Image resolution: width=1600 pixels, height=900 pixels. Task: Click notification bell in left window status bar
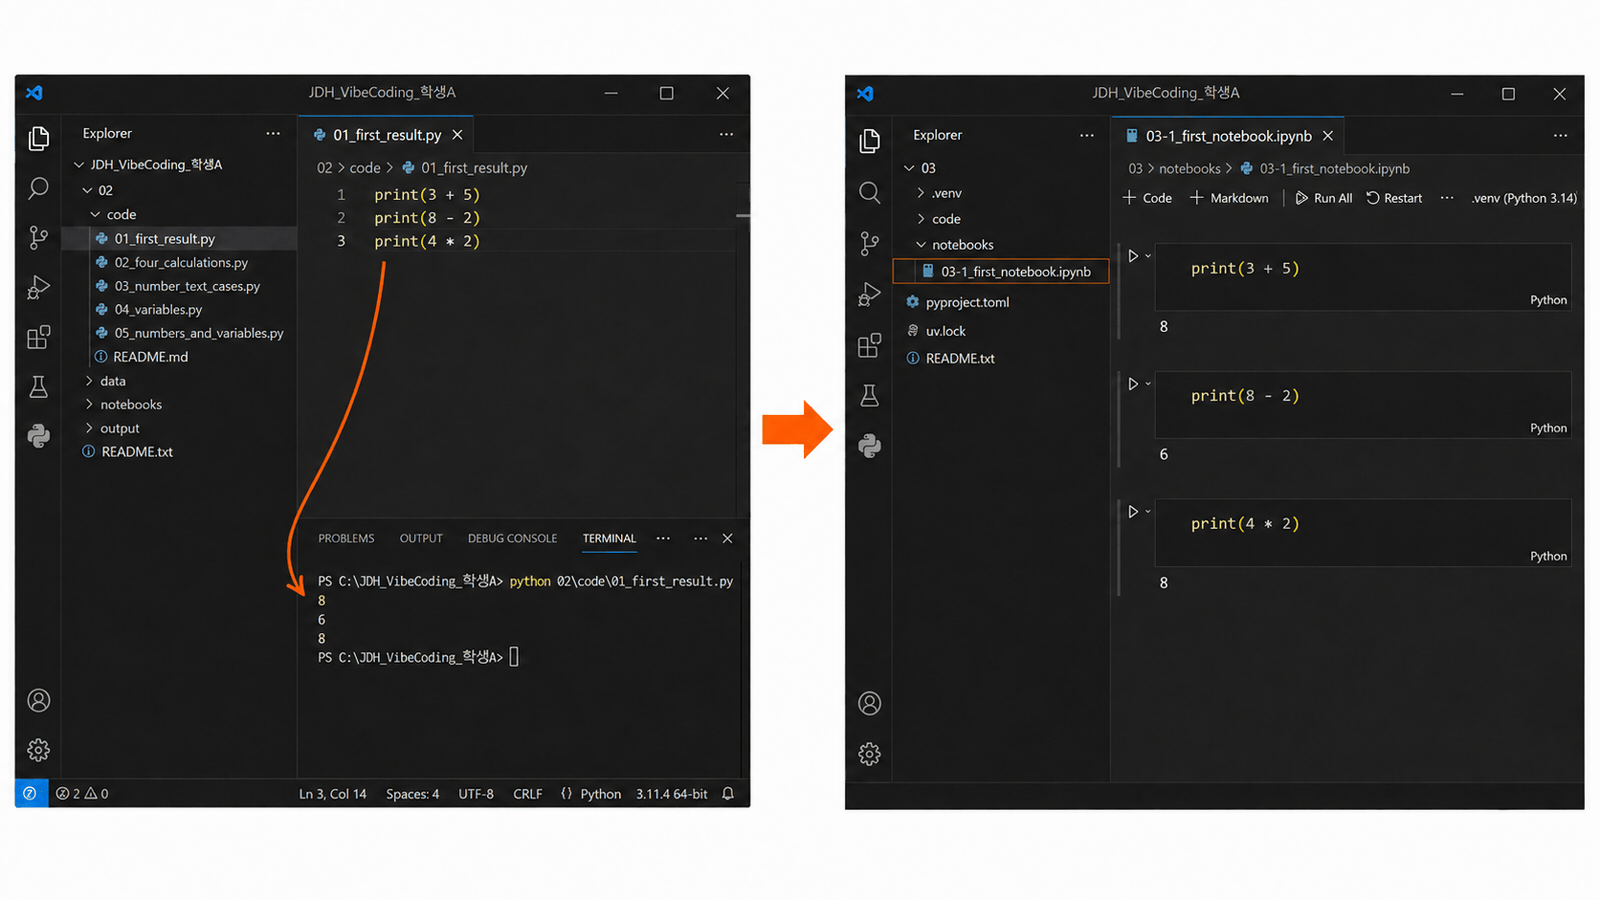click(728, 793)
